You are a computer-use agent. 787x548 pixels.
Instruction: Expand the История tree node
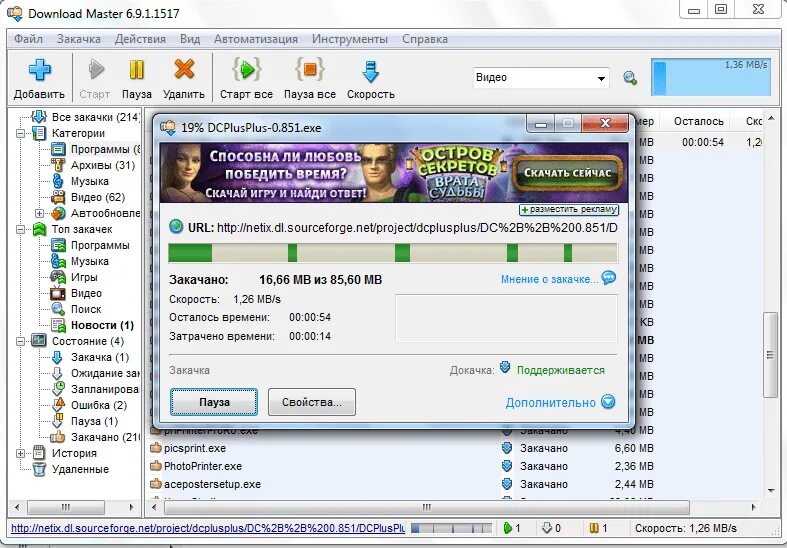coord(21,453)
